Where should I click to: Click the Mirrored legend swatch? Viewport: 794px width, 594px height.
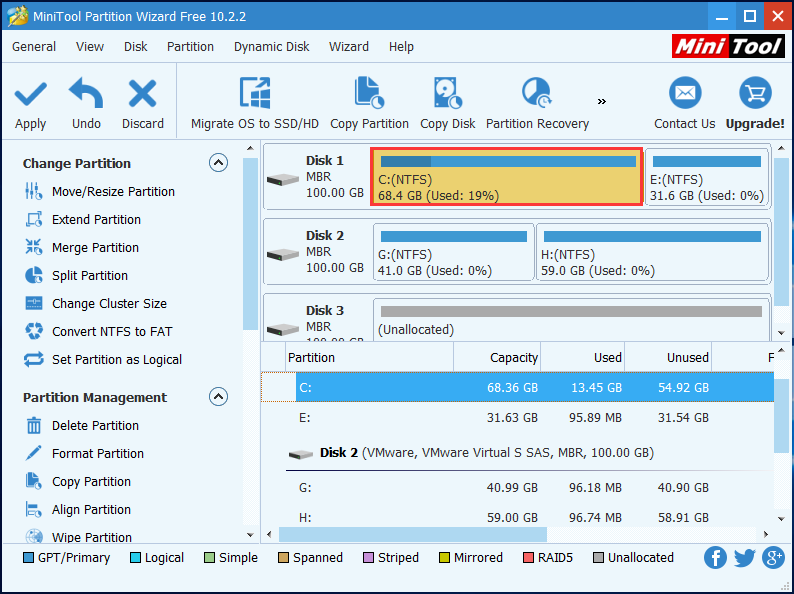coord(444,558)
